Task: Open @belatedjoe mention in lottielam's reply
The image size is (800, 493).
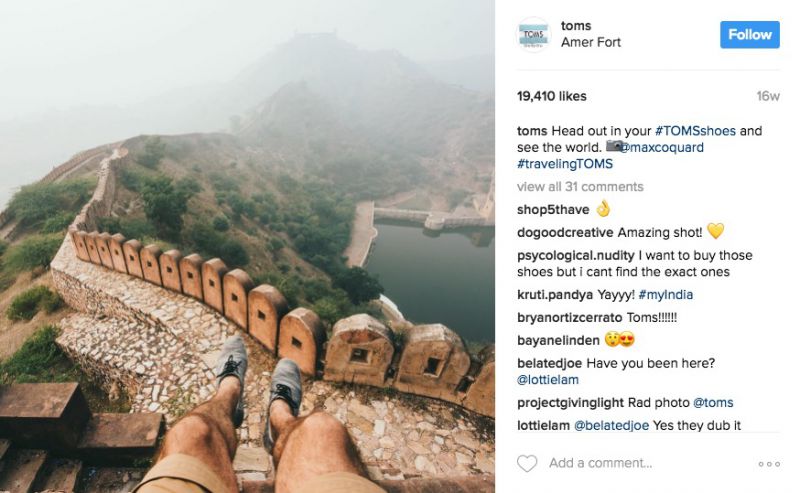Action: tap(611, 426)
